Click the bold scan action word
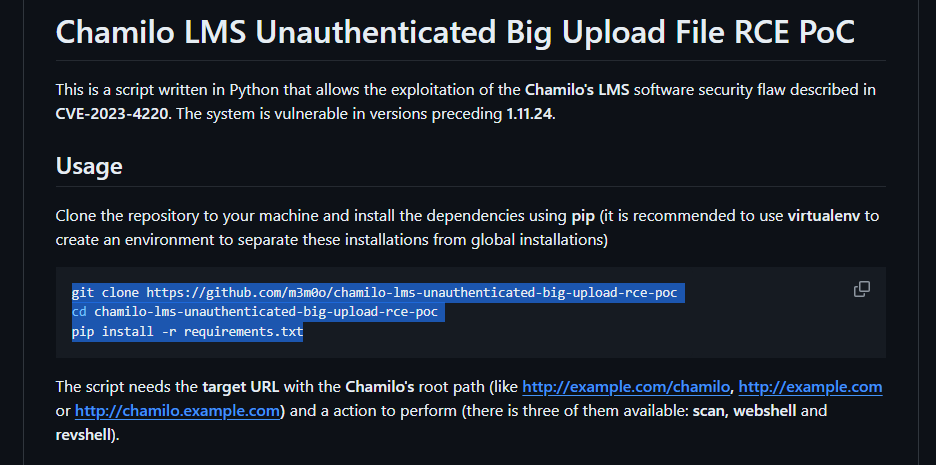 710,411
